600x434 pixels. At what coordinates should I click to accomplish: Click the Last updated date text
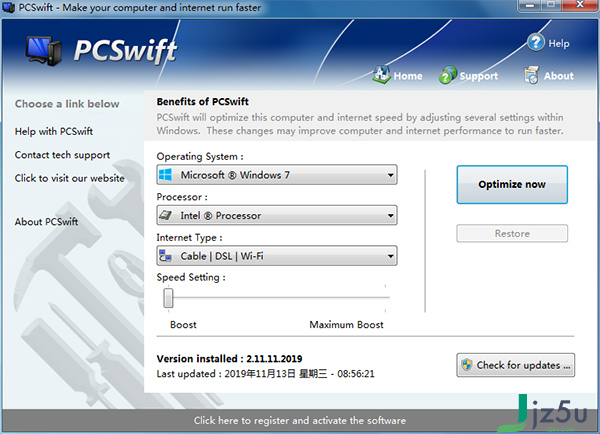pyautogui.click(x=265, y=374)
